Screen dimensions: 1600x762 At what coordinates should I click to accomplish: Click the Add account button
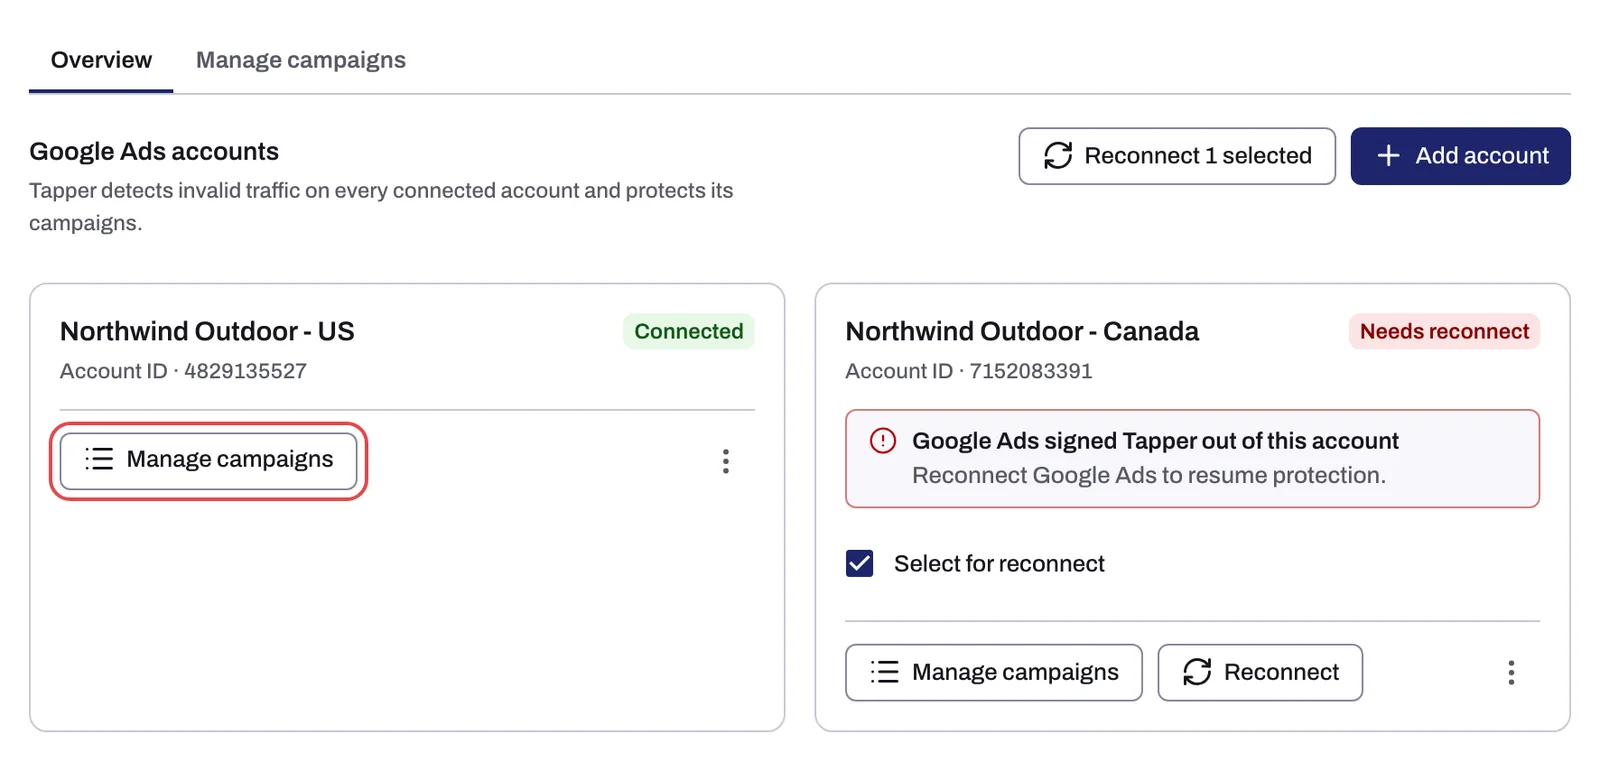pos(1460,156)
